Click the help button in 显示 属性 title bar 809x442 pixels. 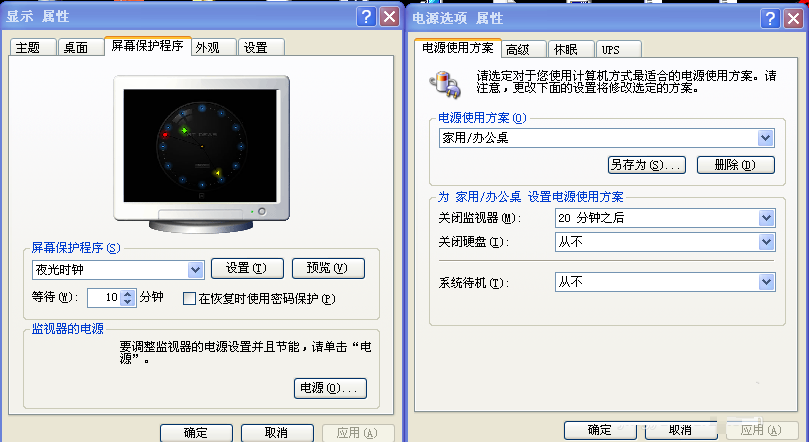367,17
